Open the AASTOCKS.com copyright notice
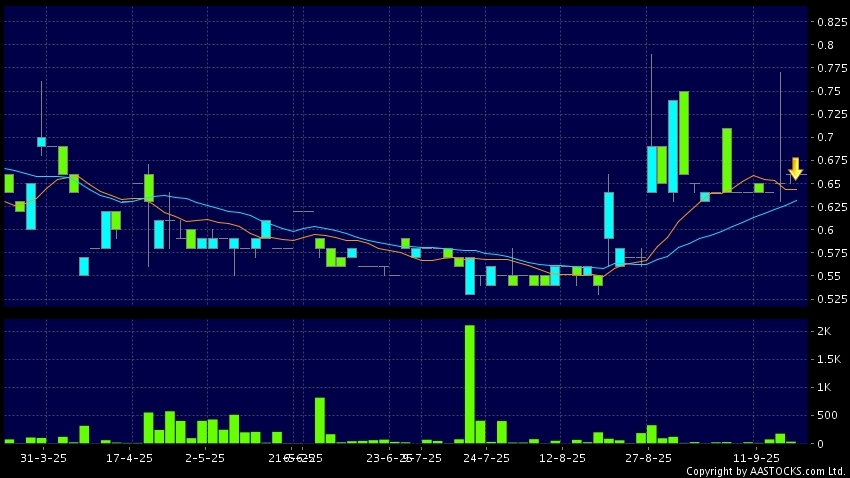Viewport: 850px width, 478px height. (765, 471)
